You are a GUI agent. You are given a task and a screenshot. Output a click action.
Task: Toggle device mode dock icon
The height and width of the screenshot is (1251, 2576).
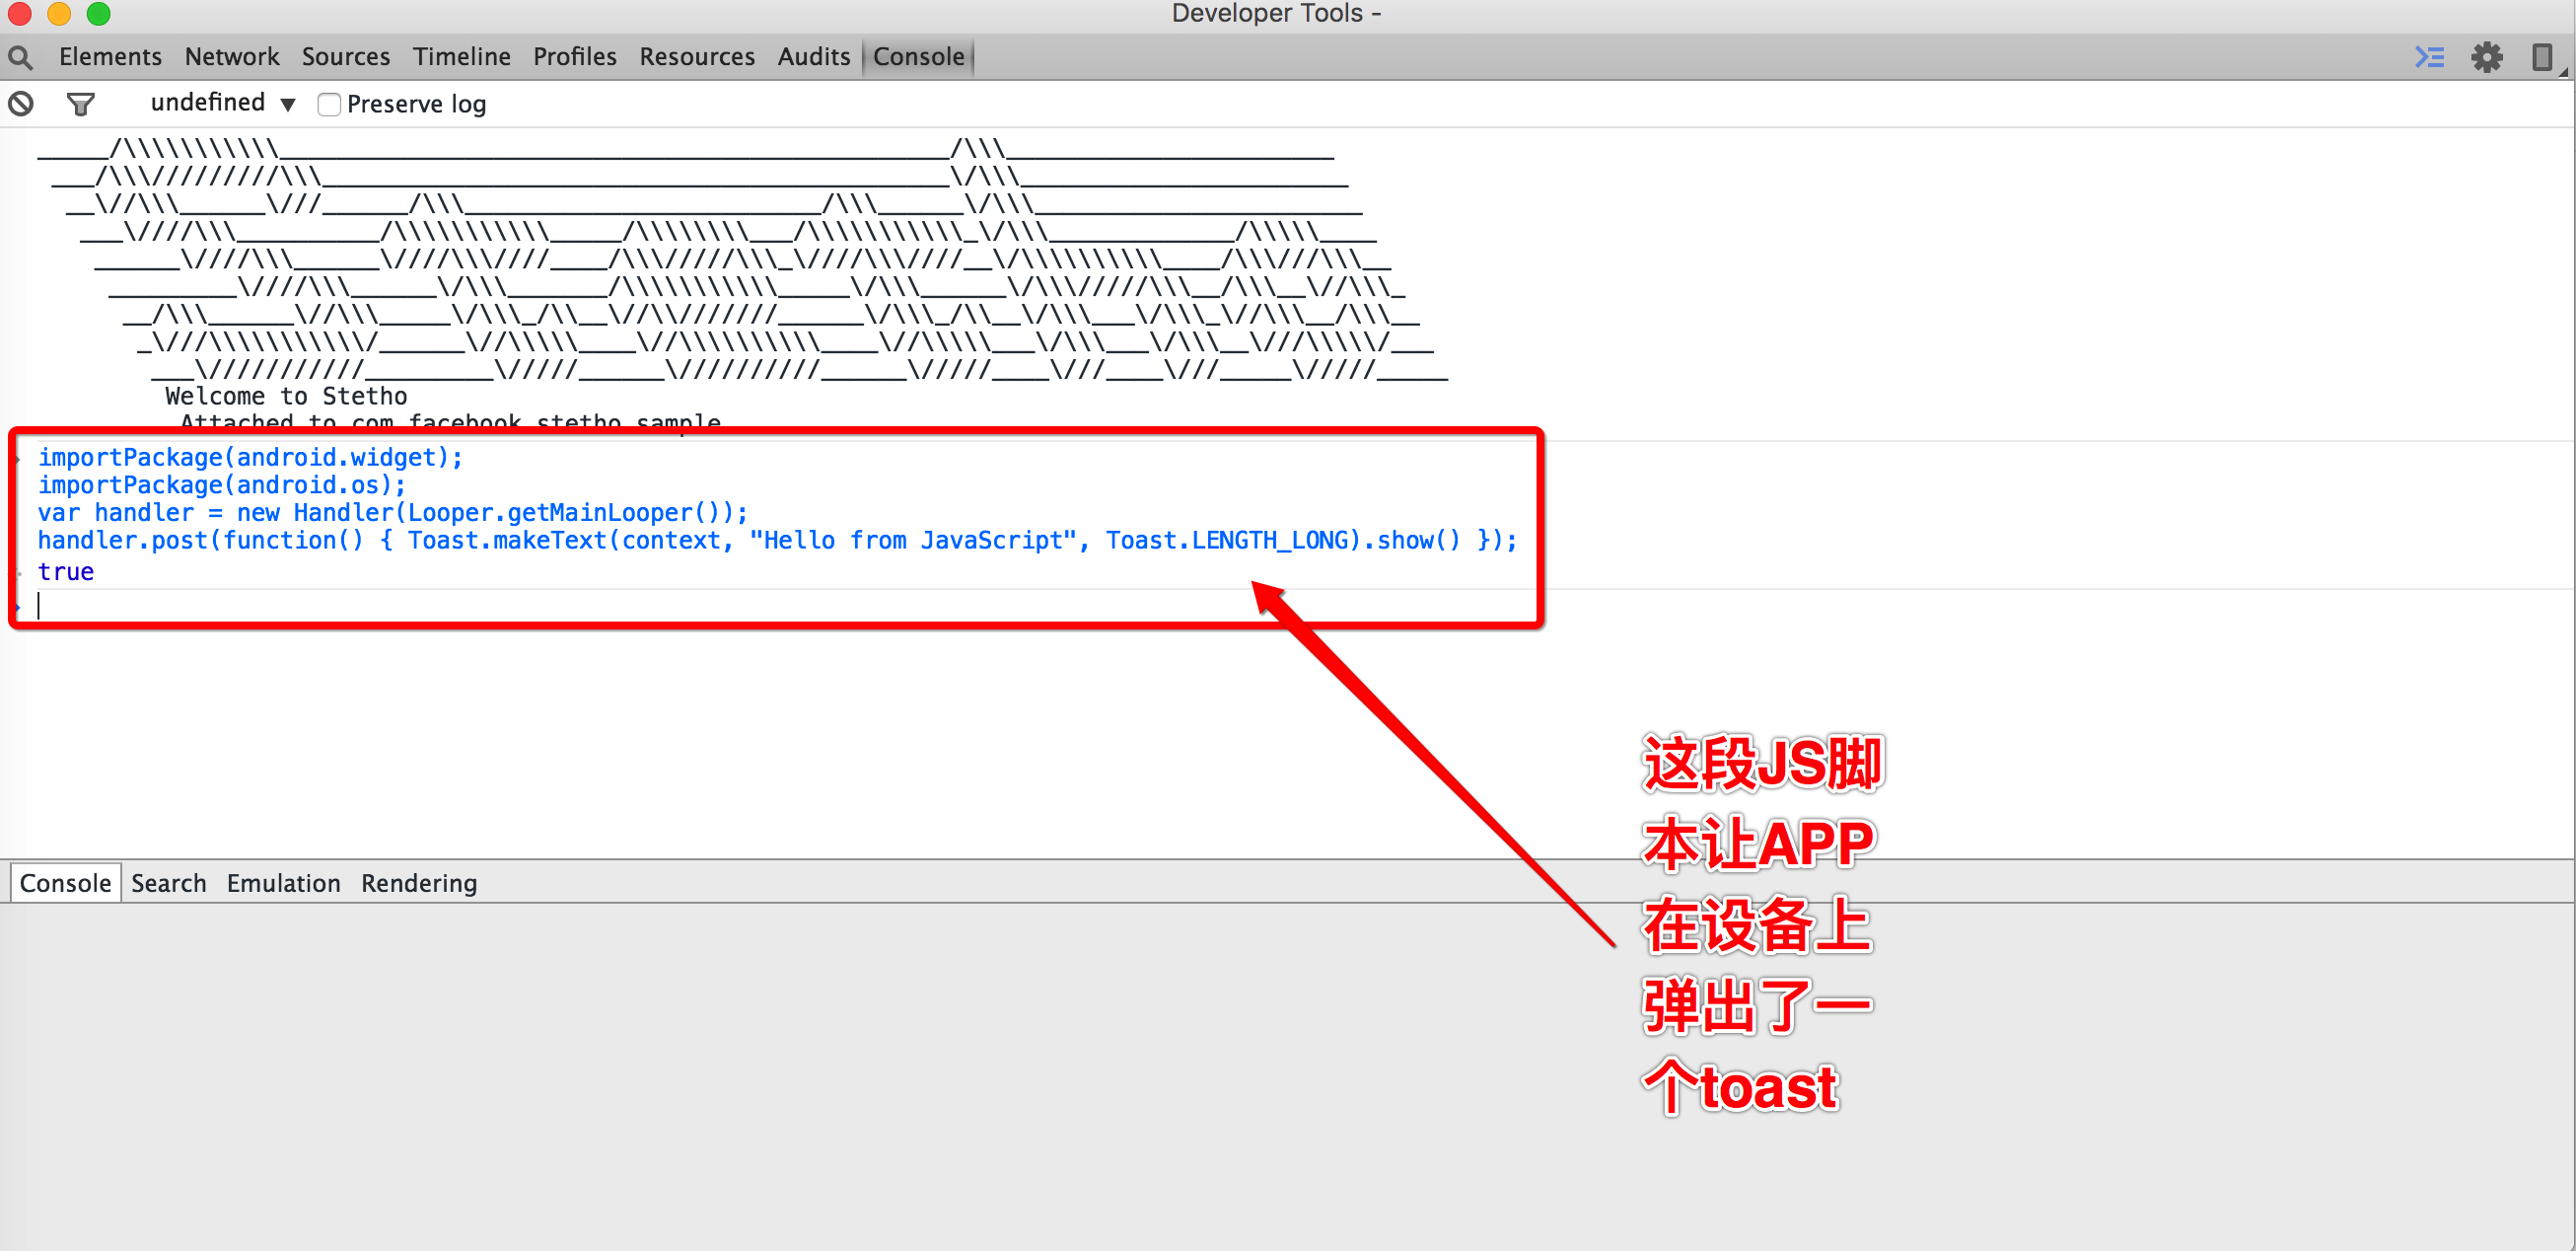[2541, 57]
